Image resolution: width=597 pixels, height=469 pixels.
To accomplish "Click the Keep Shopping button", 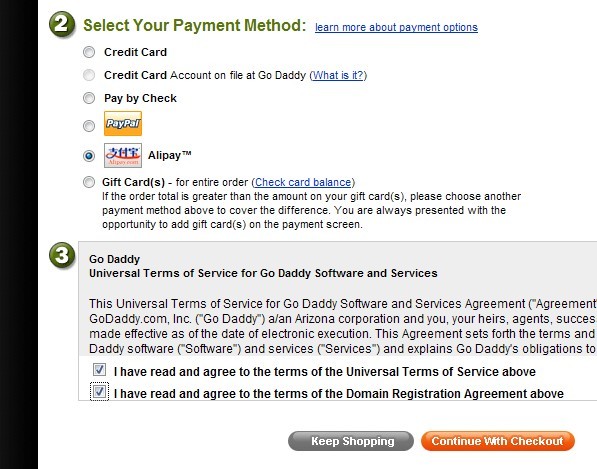I will 351,441.
